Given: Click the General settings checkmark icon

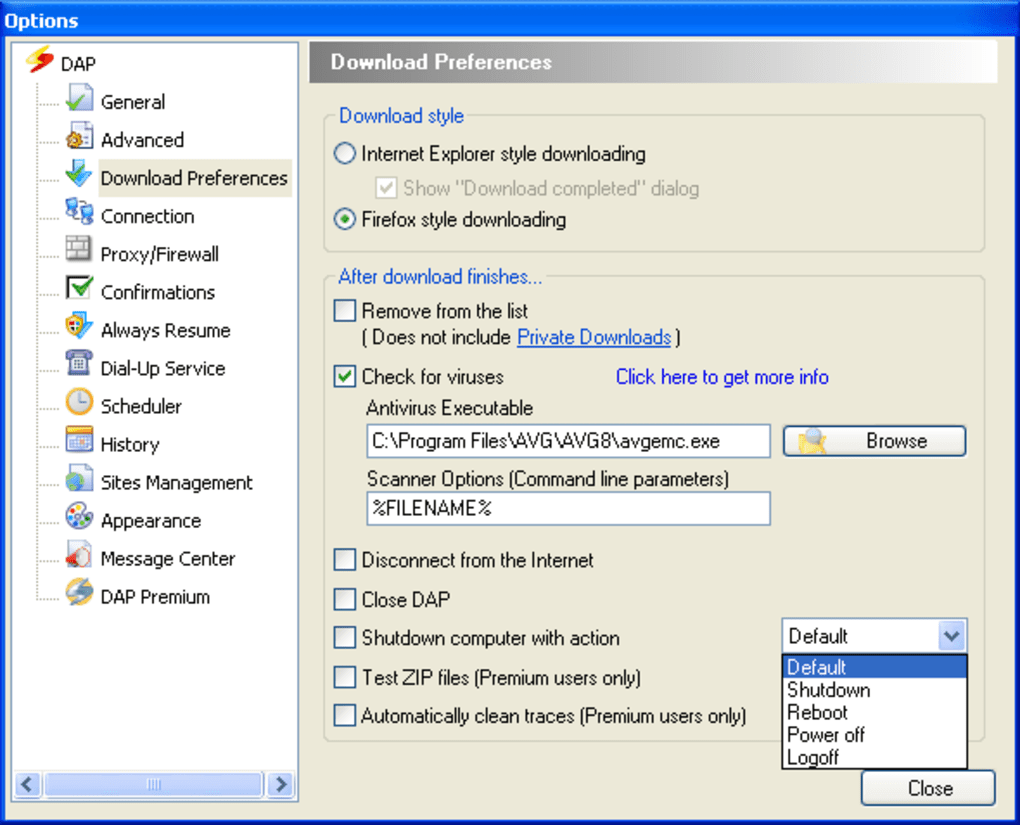Looking at the screenshot, I should coord(79,101).
